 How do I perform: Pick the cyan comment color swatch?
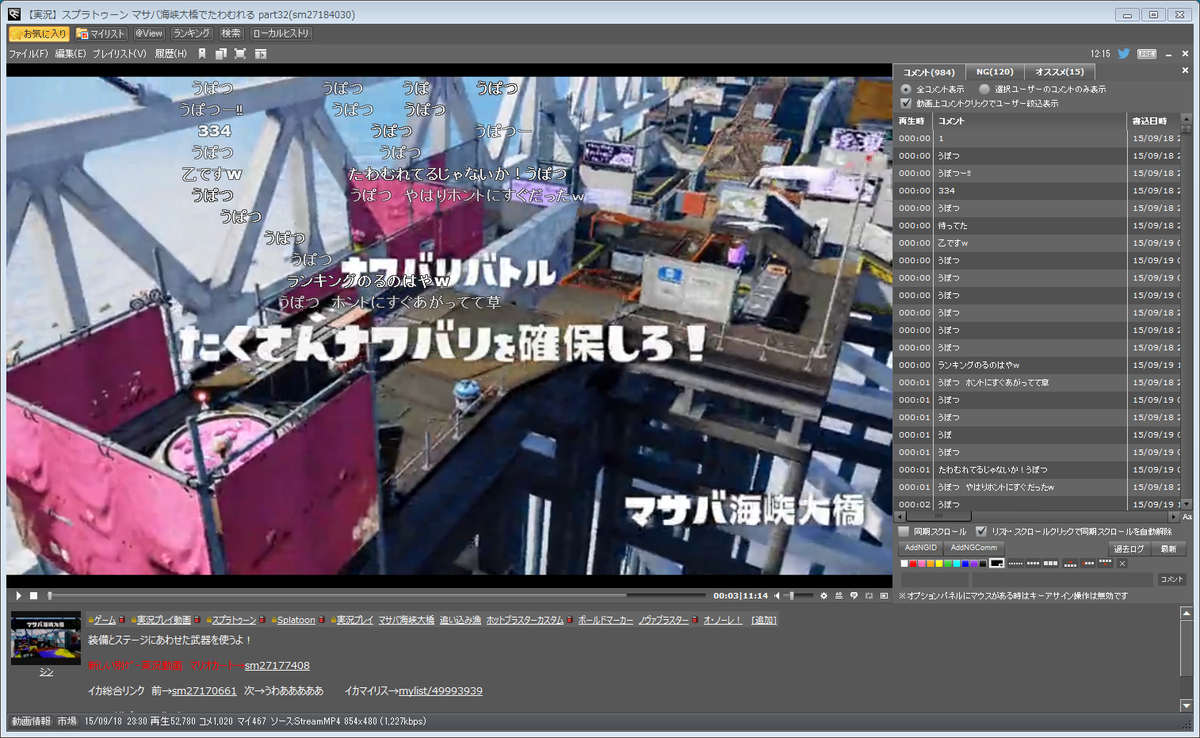(957, 563)
